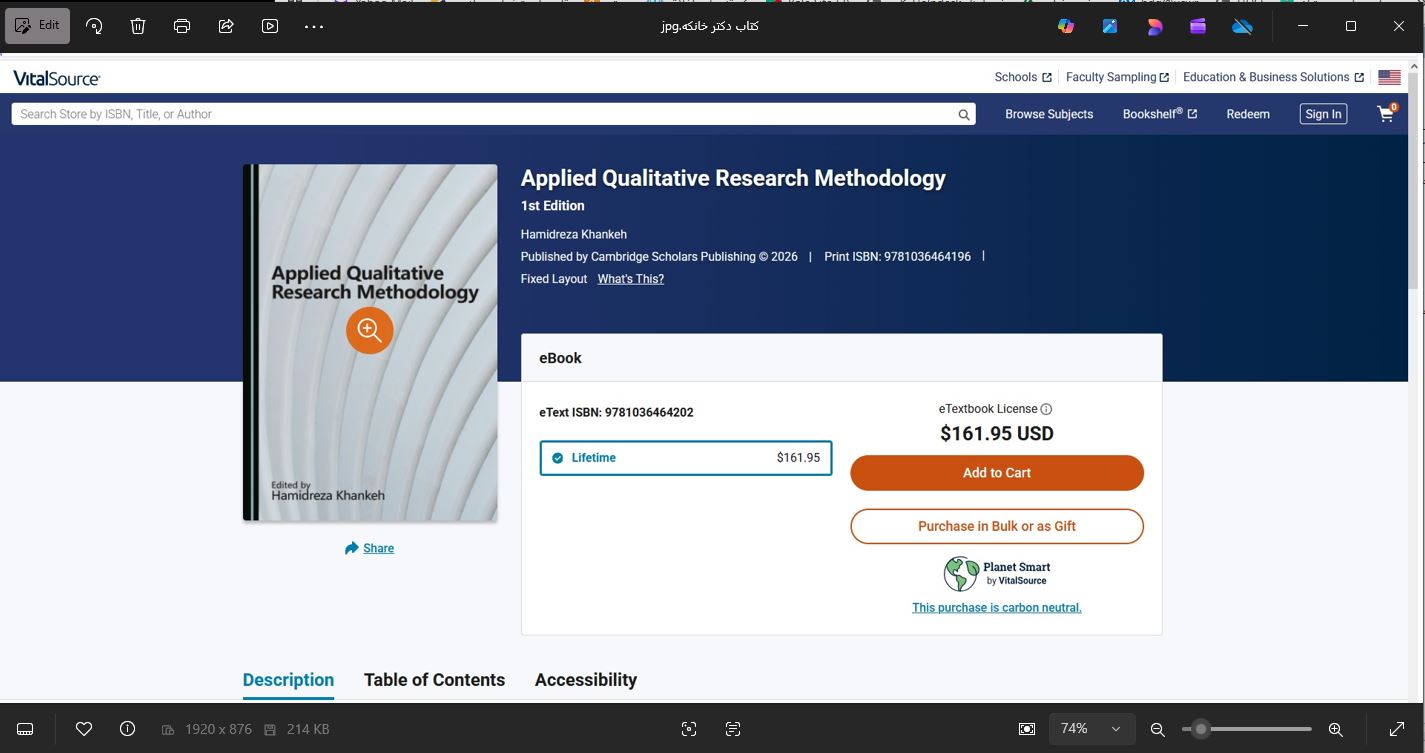This screenshot has height=753, width=1425.
Task: Click the What's This? link
Action: [x=630, y=279]
